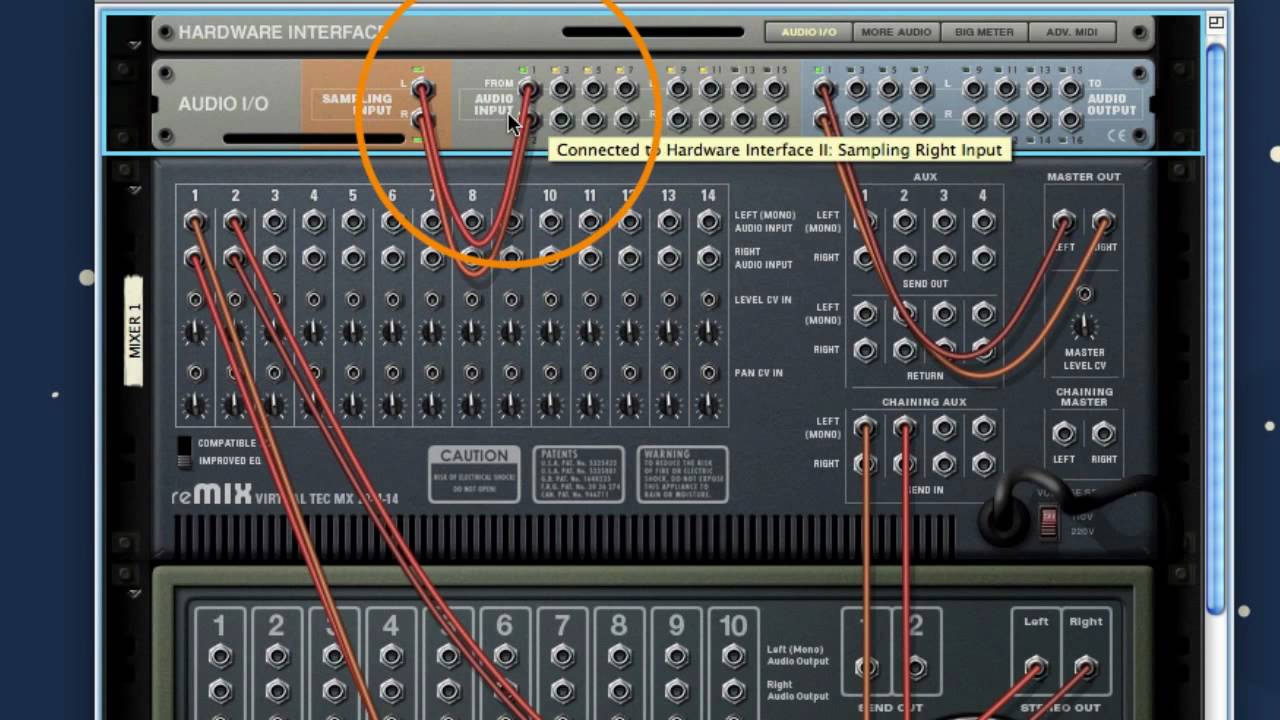The width and height of the screenshot is (1280, 720).
Task: Click Aux 1 Send Out left jack
Action: coord(865,222)
